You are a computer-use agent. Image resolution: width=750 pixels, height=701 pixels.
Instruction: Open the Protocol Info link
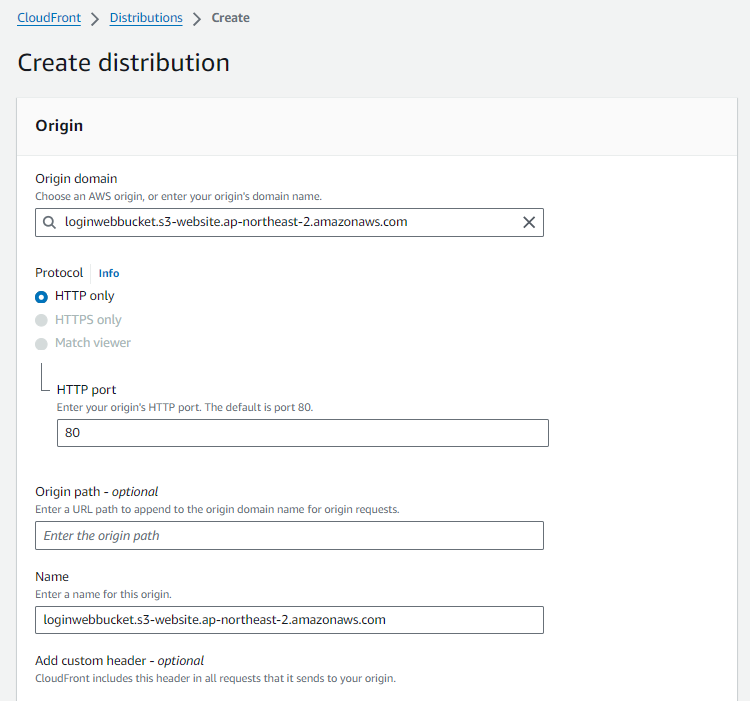(108, 273)
